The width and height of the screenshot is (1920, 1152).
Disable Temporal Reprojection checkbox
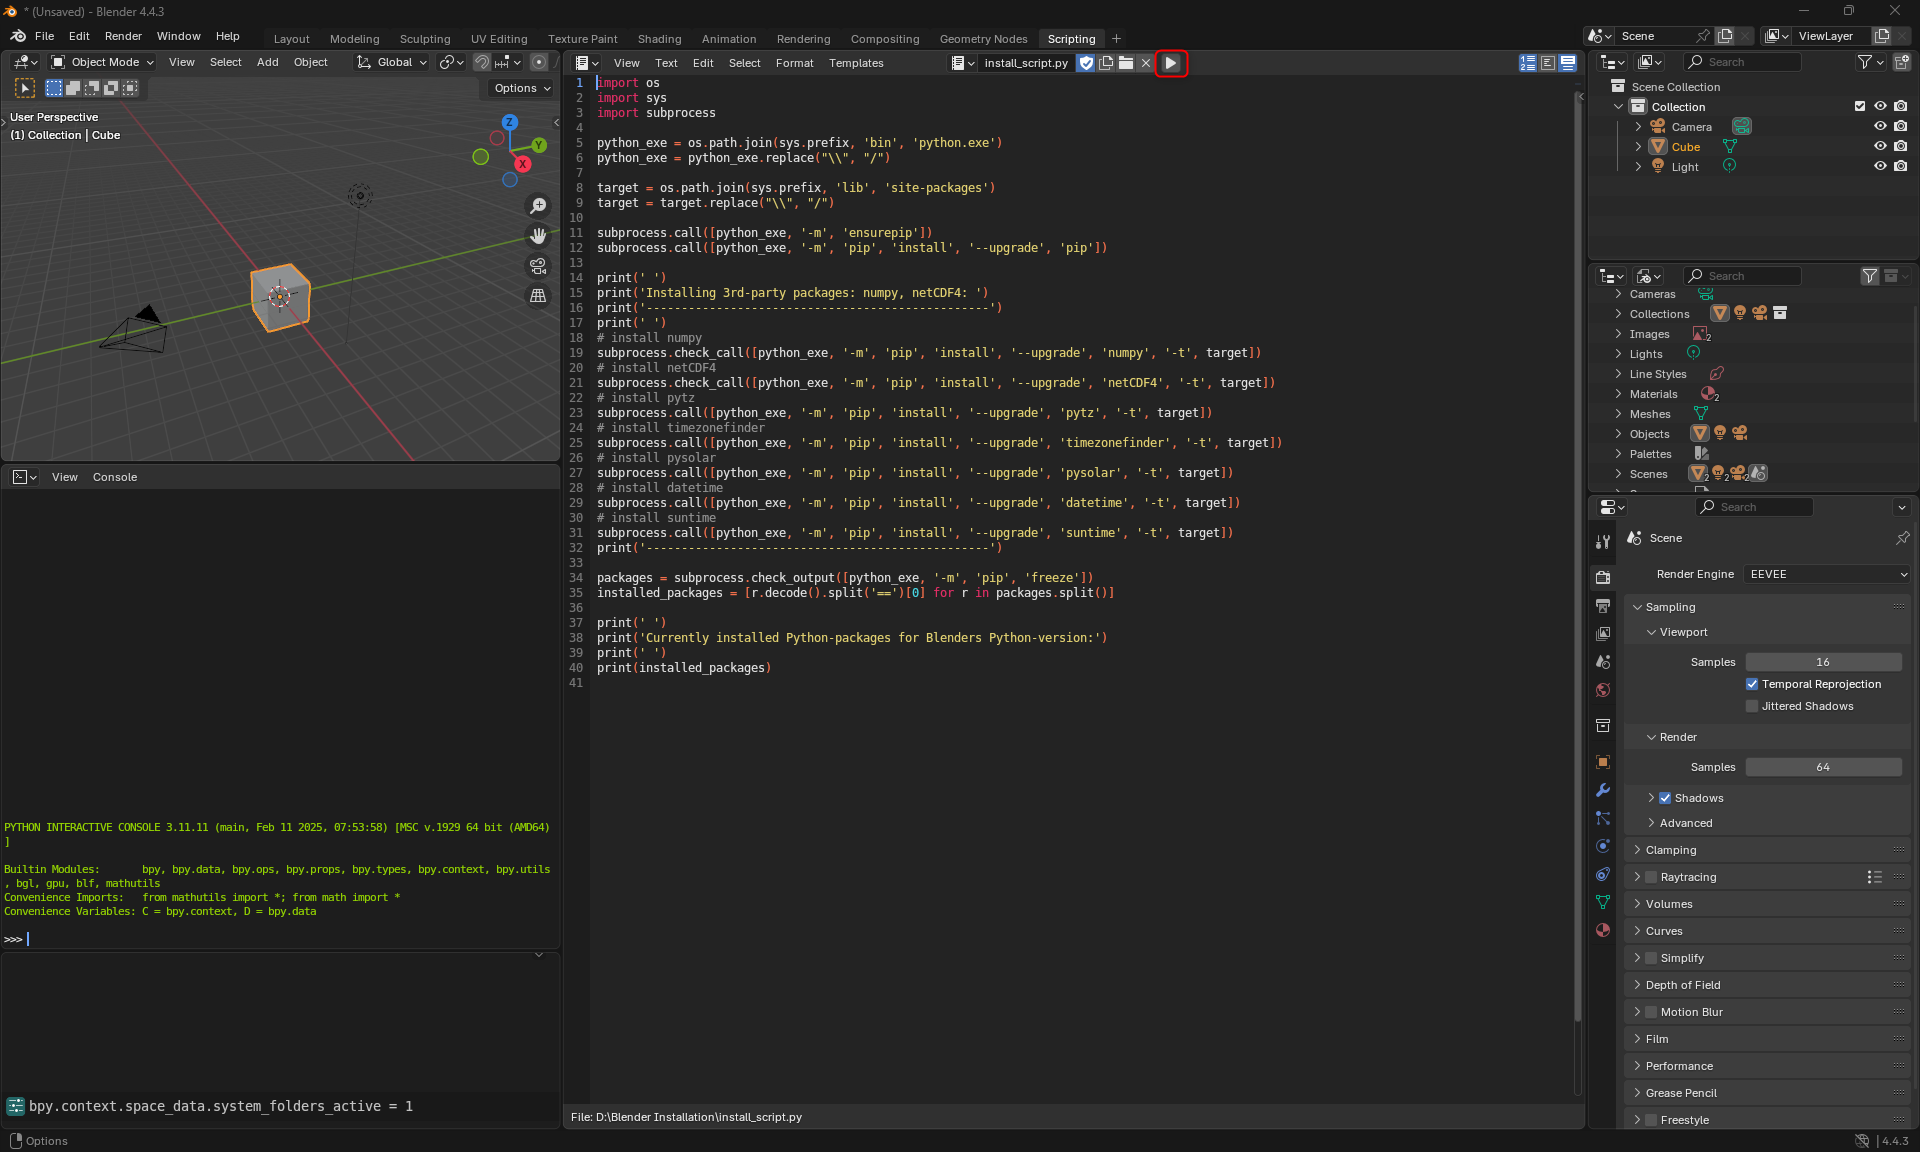[x=1752, y=684]
